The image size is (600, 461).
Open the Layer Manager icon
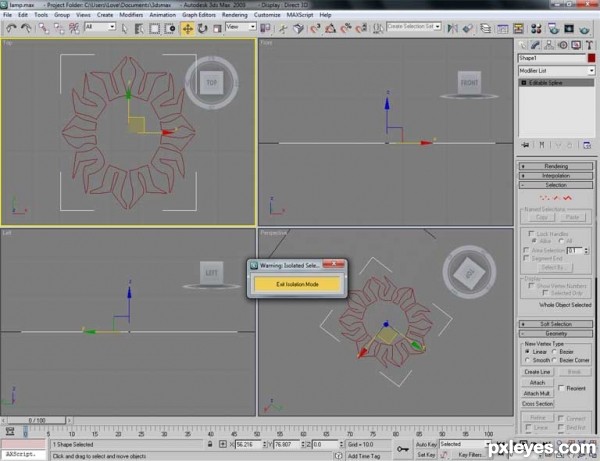[486, 28]
